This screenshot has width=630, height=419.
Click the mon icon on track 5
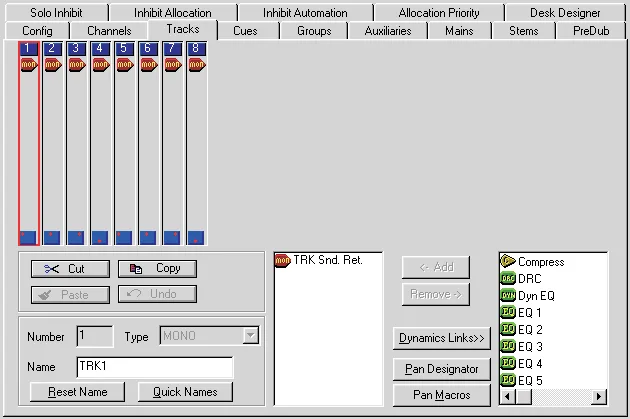coord(125,64)
